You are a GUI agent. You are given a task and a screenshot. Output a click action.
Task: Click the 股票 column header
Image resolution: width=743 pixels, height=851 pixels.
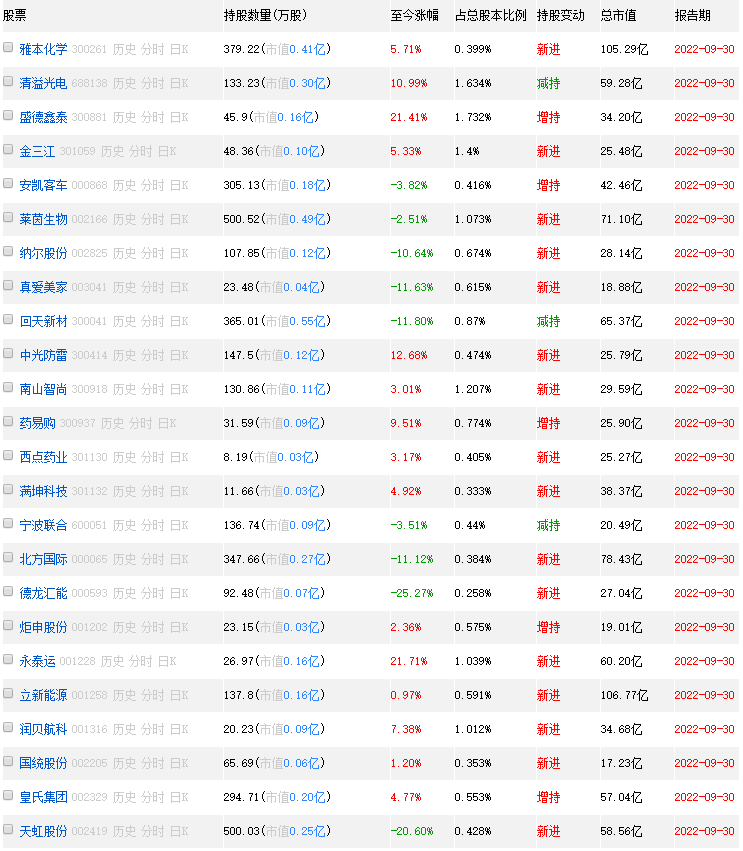[15, 15]
